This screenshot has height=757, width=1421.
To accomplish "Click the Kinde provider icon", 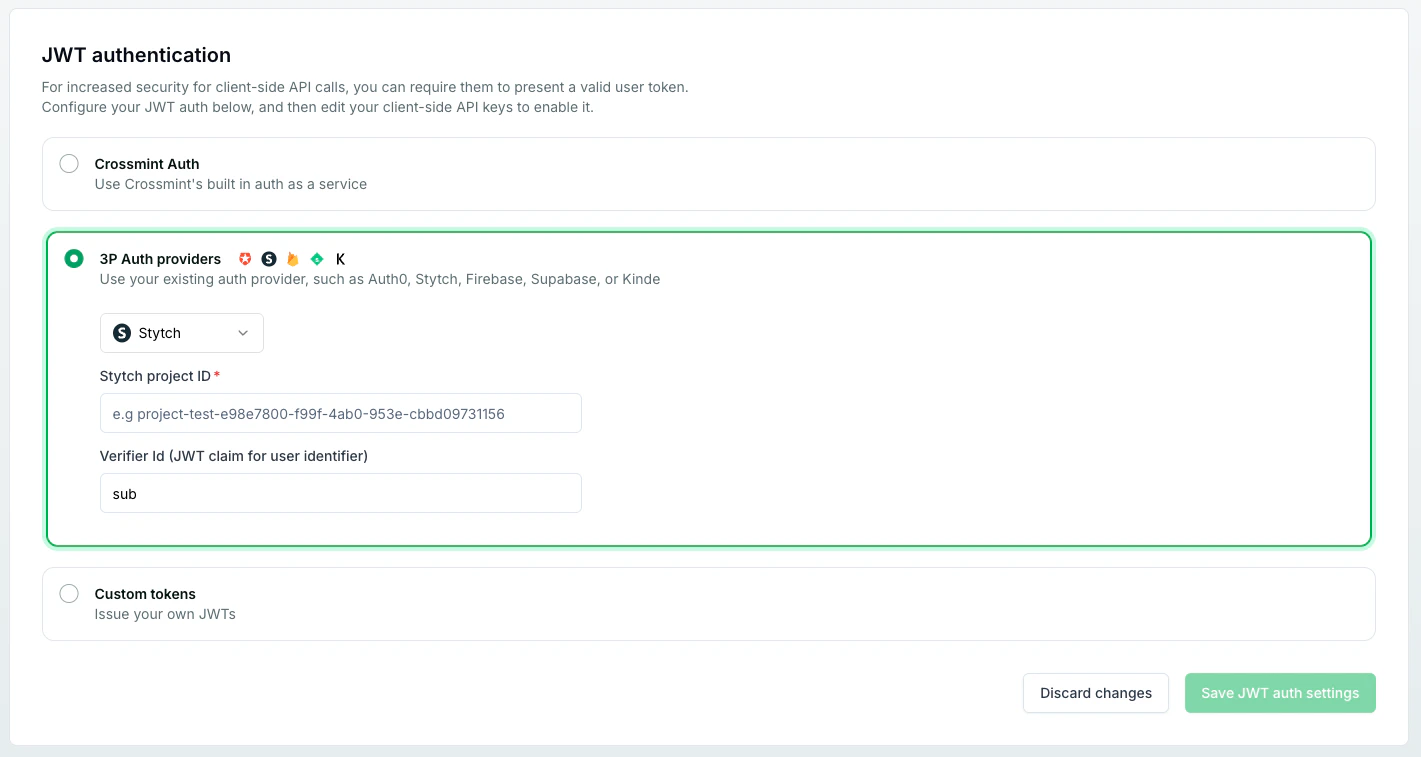I will pyautogui.click(x=340, y=259).
